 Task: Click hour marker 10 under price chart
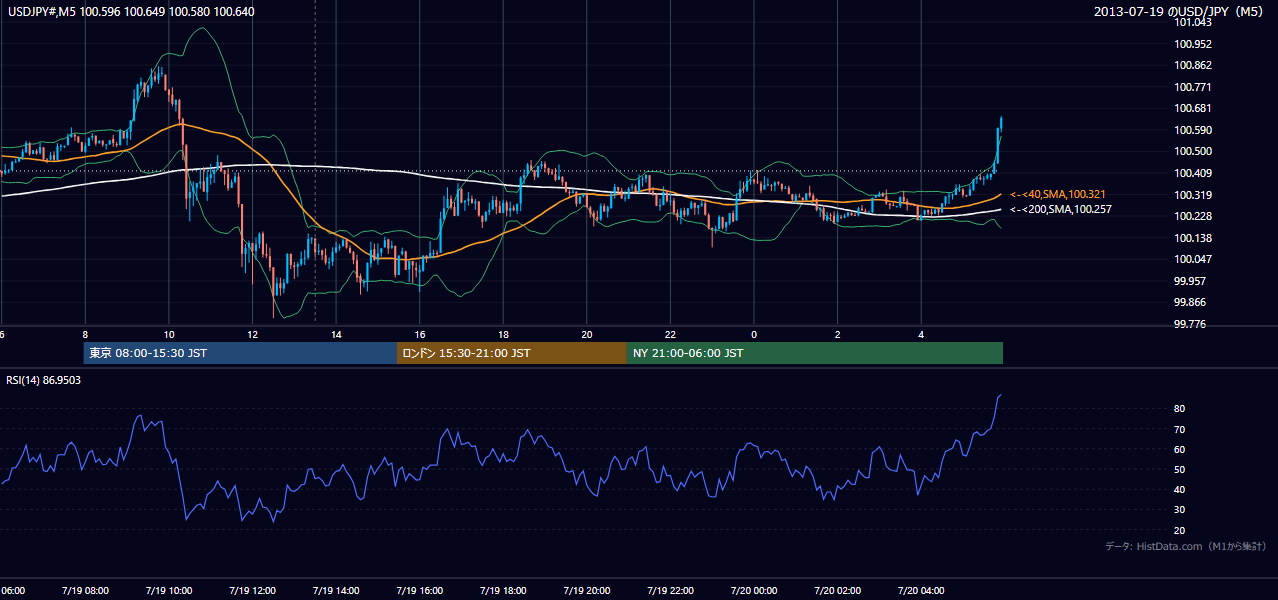[x=169, y=335]
